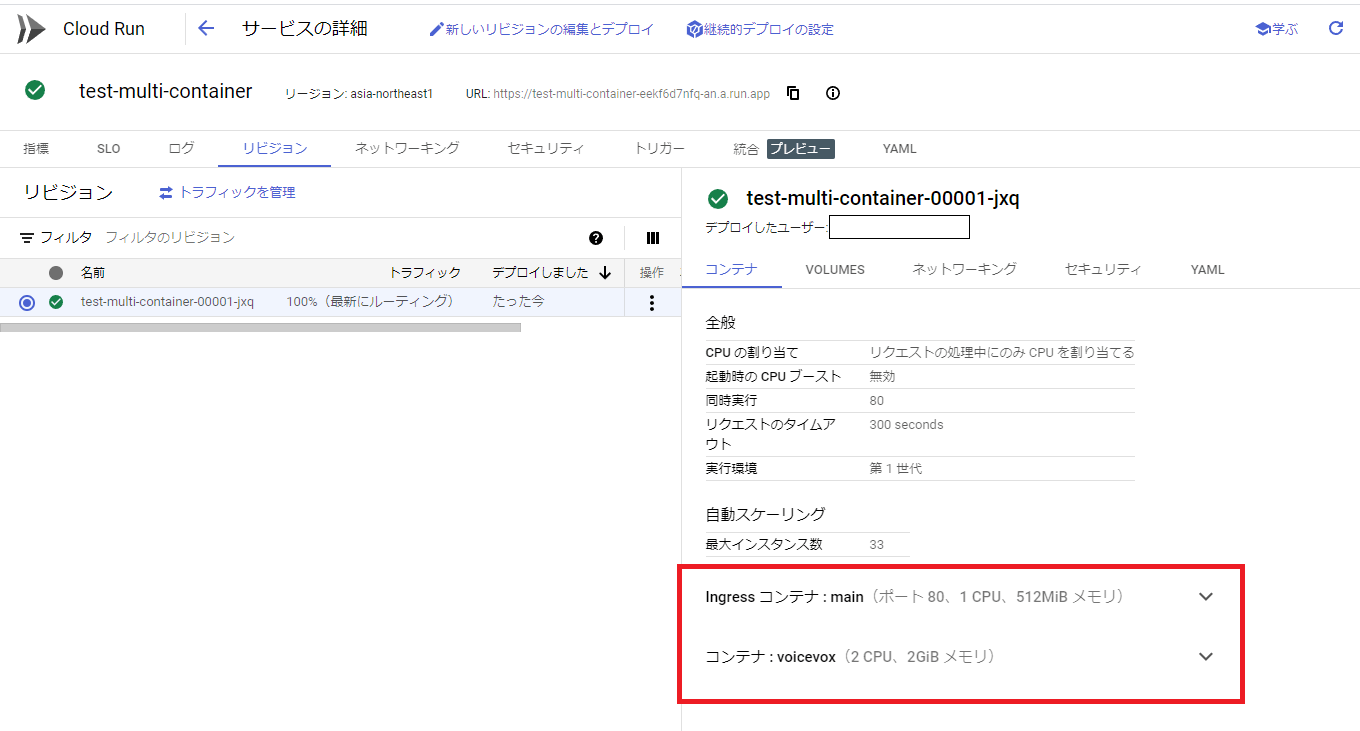Copy the service URL with copy icon

[x=793, y=93]
